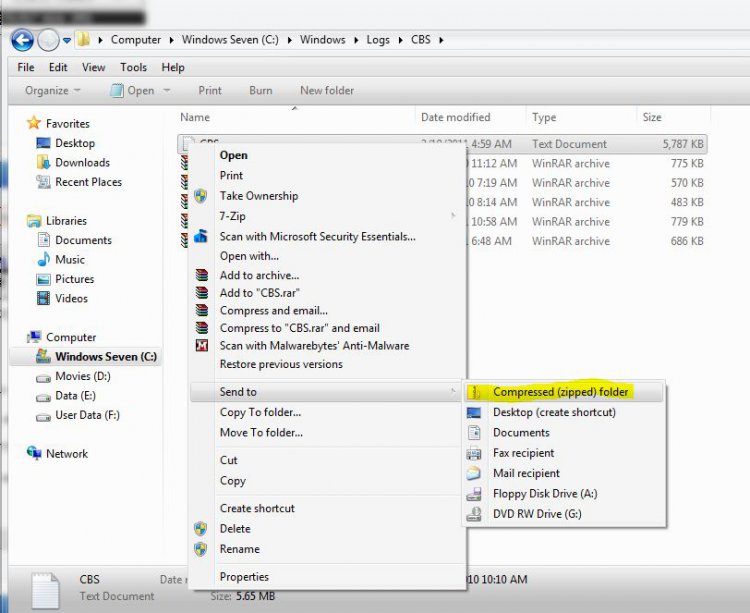Image resolution: width=750 pixels, height=613 pixels.
Task: Click WinRAR icon beside Add to "CBS.rar"
Action: pyautogui.click(x=202, y=293)
